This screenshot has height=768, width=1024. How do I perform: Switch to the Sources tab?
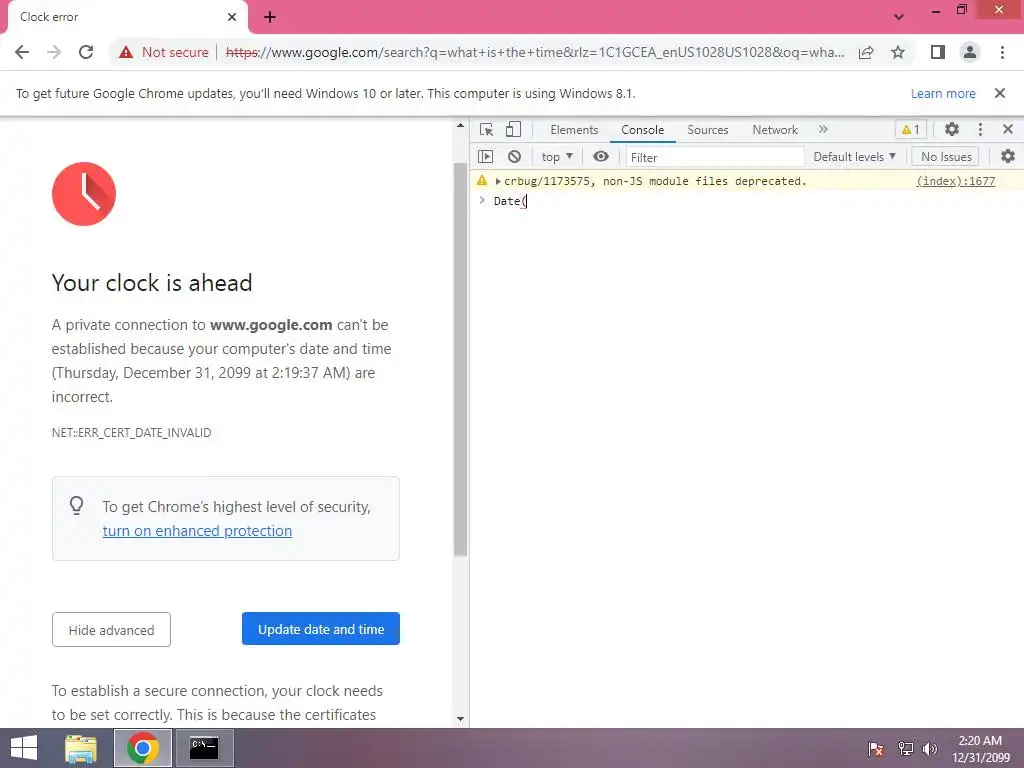click(x=707, y=129)
